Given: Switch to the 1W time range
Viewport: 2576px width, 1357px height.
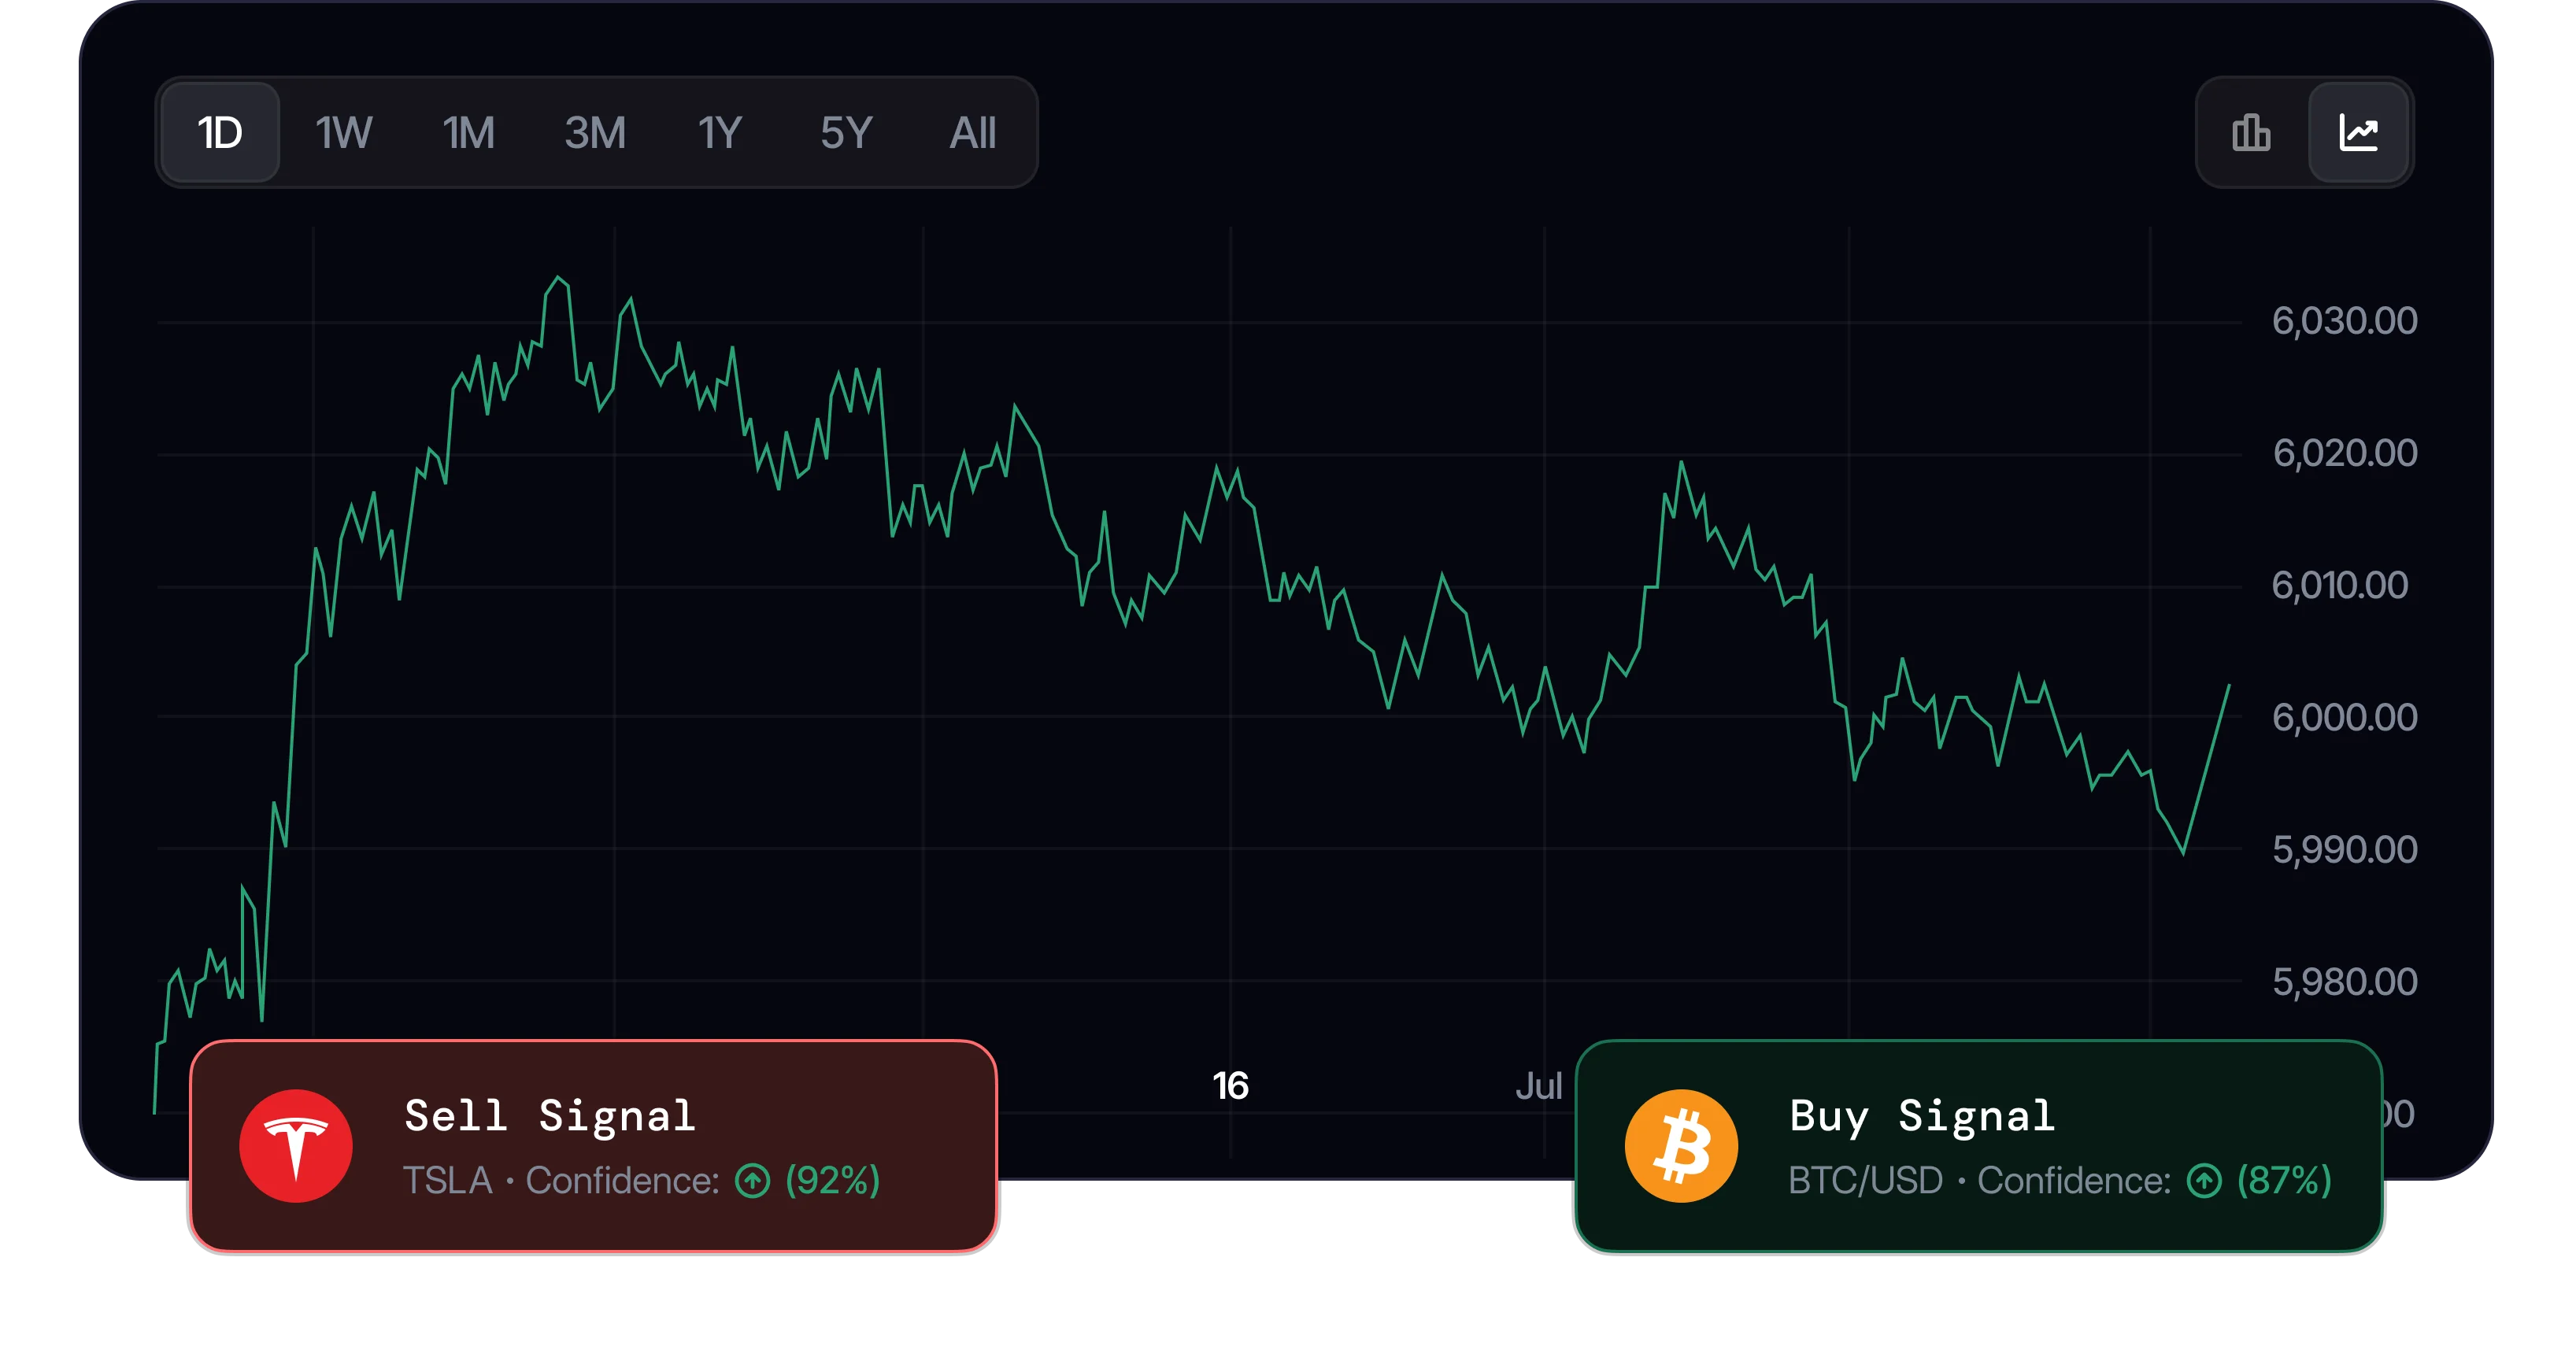Looking at the screenshot, I should 344,132.
